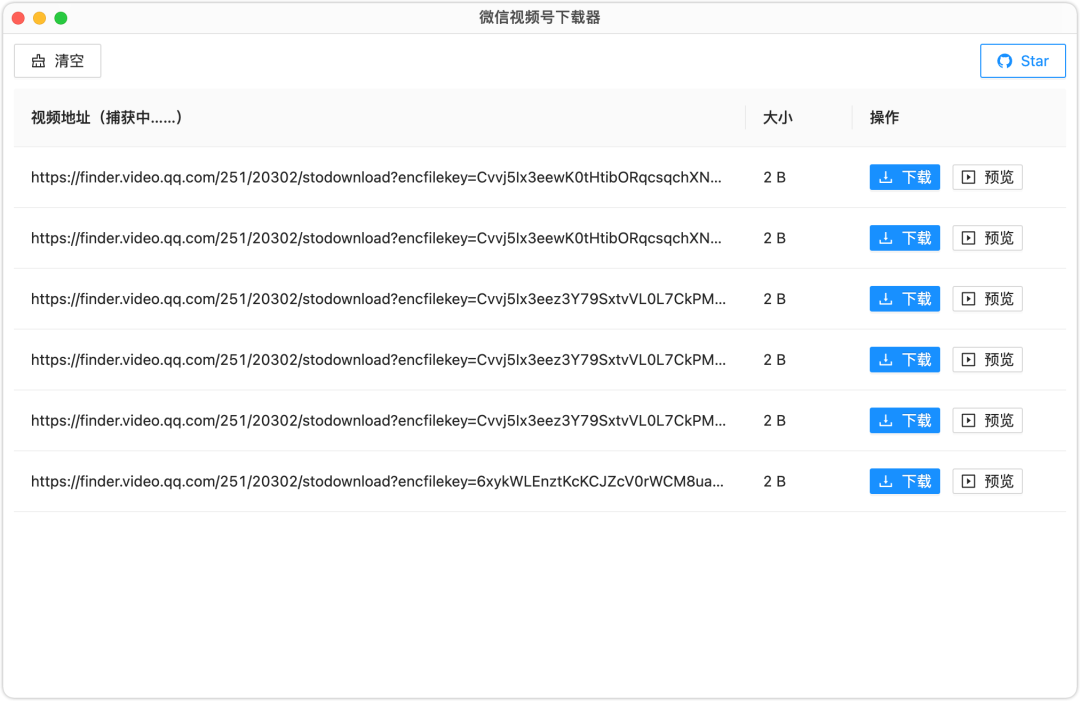Select the first eez3Y79SxtvVL0L7CkPM URL
The height and width of the screenshot is (701, 1080).
[x=378, y=299]
